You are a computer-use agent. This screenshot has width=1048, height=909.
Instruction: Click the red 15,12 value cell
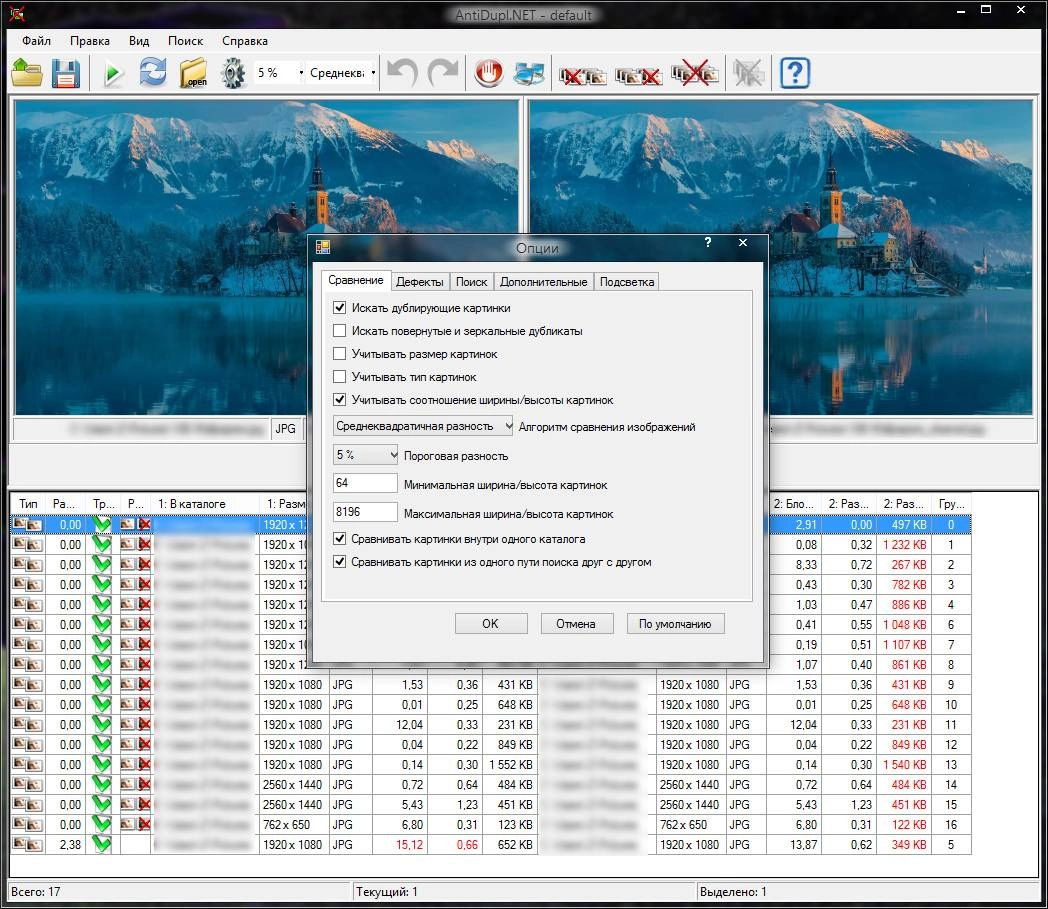pyautogui.click(x=400, y=845)
